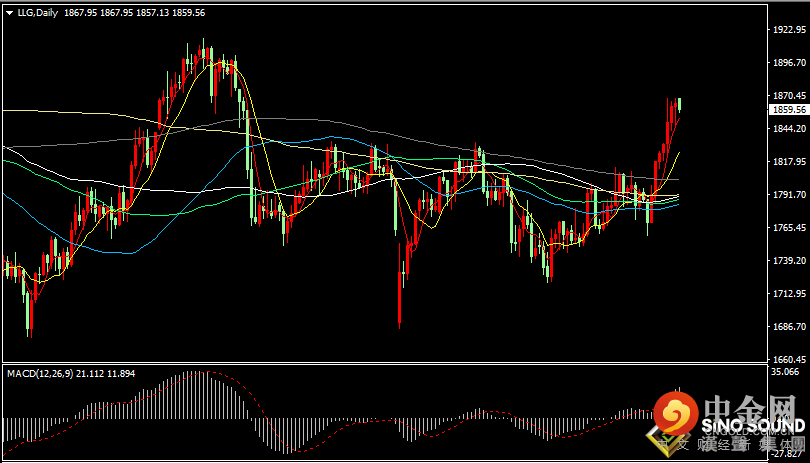Screen dimensions: 810x463
Task: Click the 1844.20 price axis label
Action: tap(789, 128)
